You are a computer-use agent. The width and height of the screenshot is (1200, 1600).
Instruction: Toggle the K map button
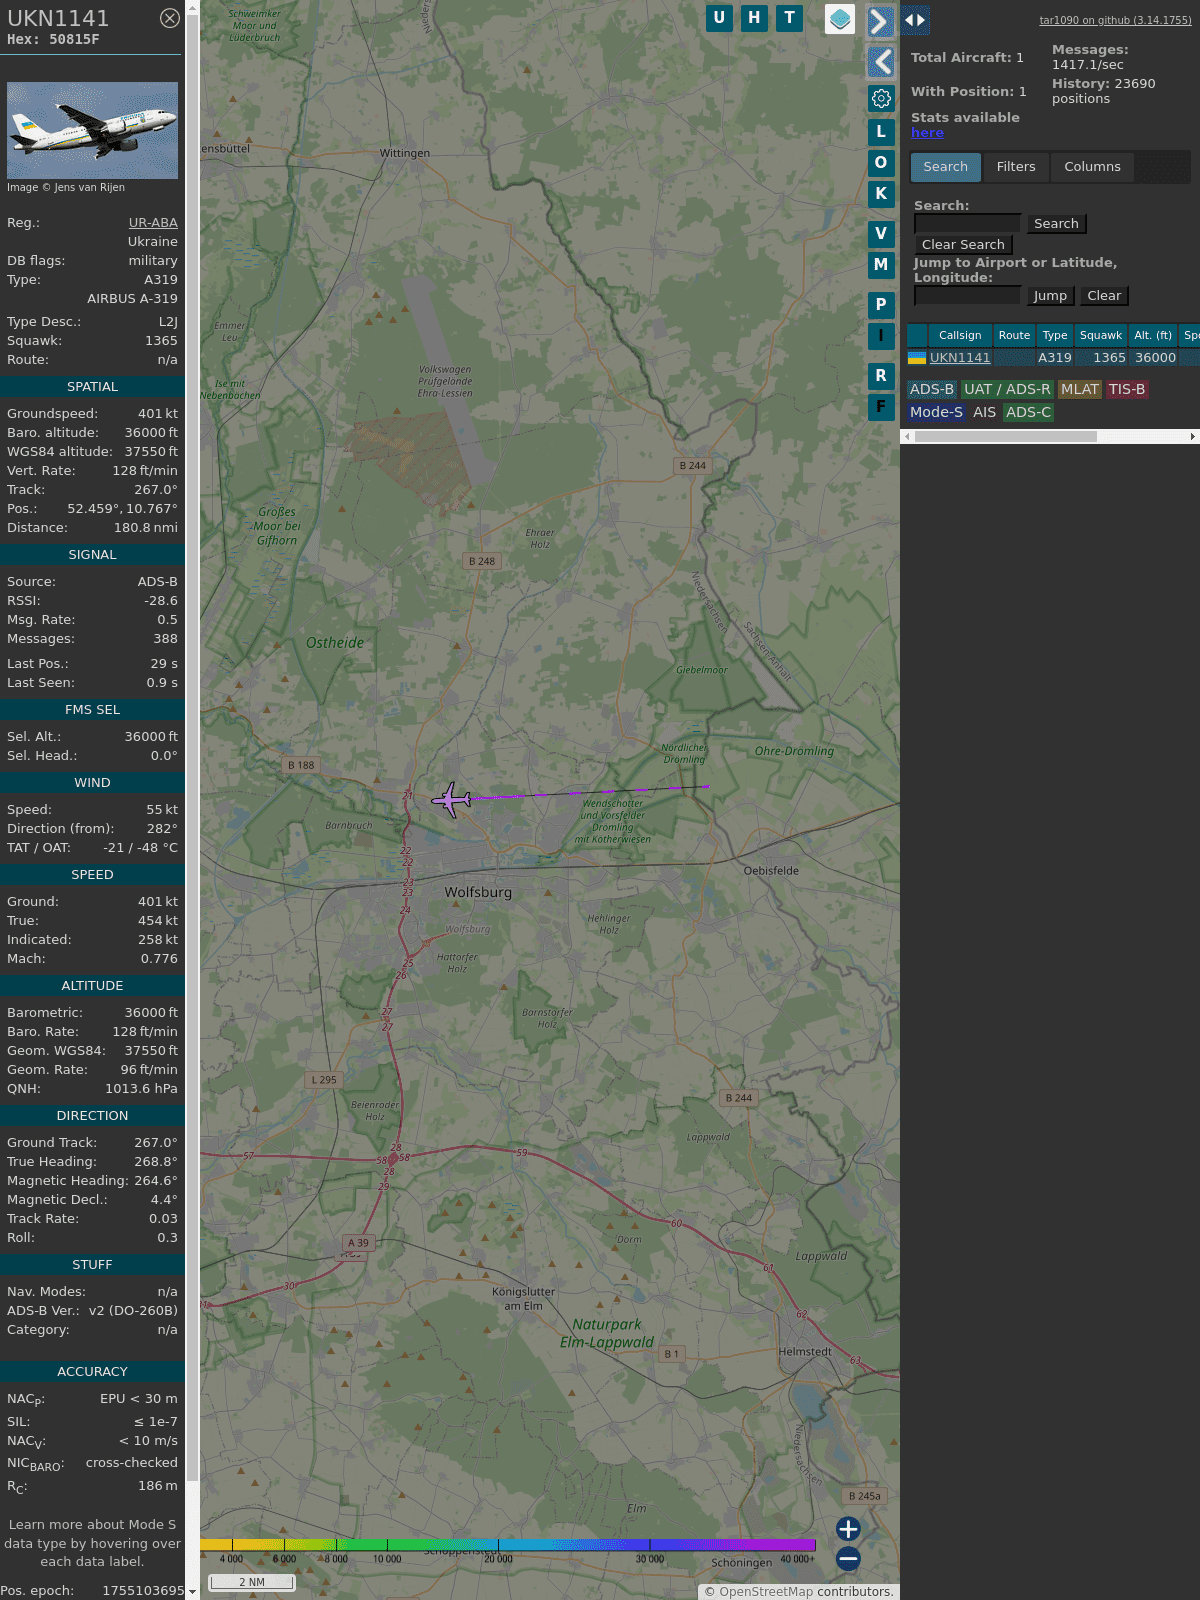pos(881,194)
